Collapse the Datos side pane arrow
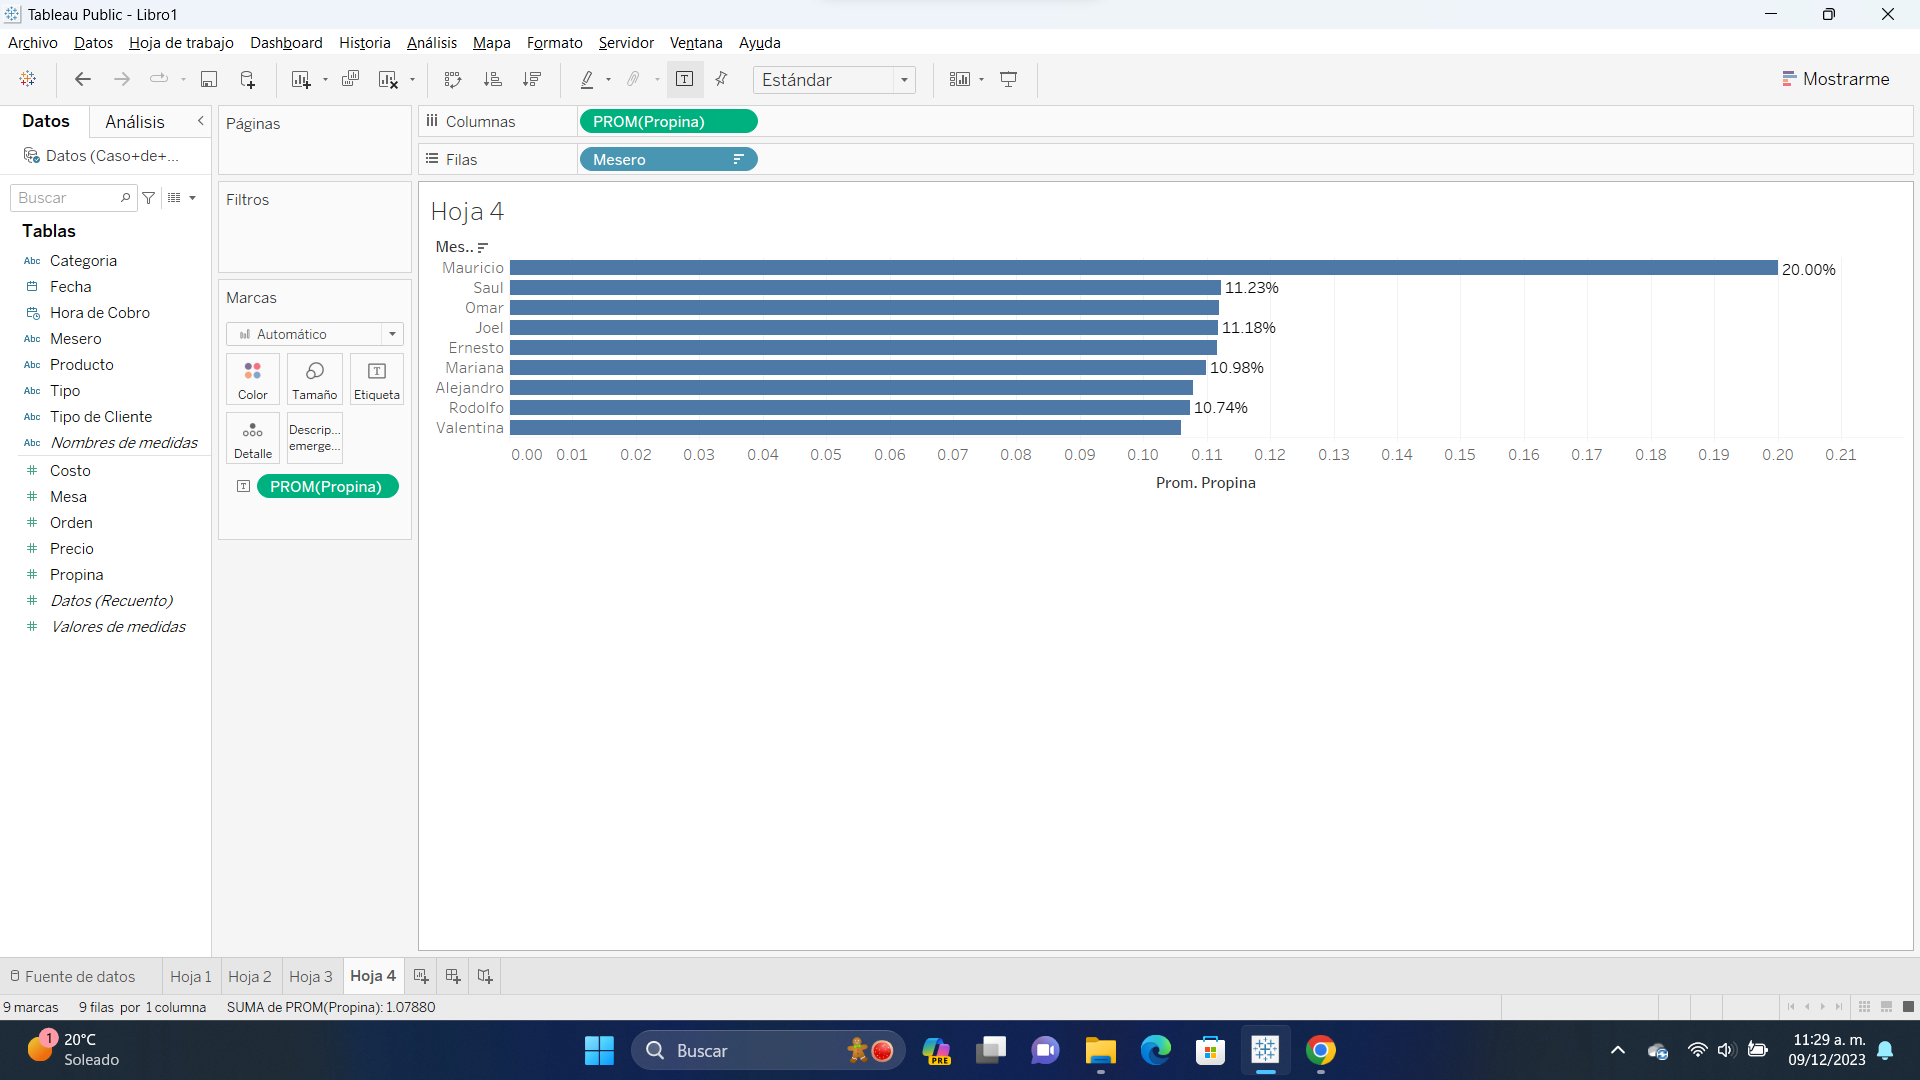 (200, 121)
